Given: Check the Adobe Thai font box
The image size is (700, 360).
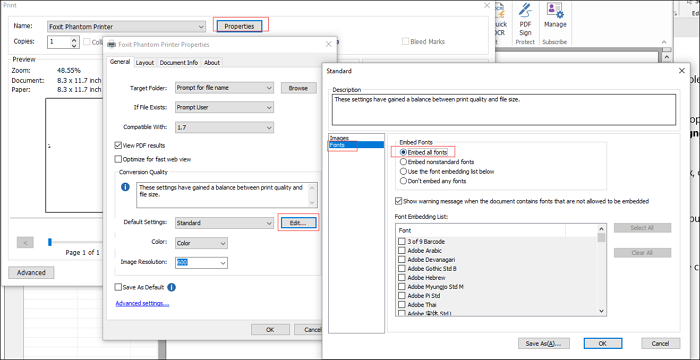Looking at the screenshot, I should [402, 305].
